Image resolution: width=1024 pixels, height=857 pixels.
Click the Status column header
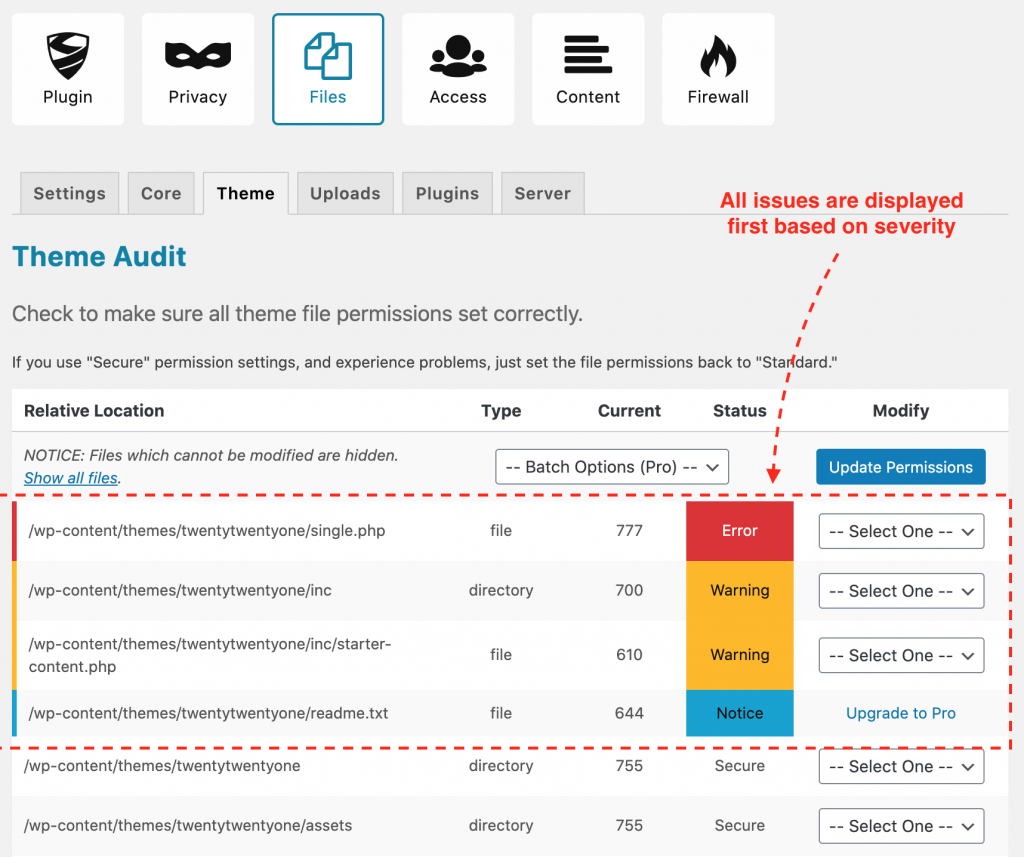(x=740, y=411)
